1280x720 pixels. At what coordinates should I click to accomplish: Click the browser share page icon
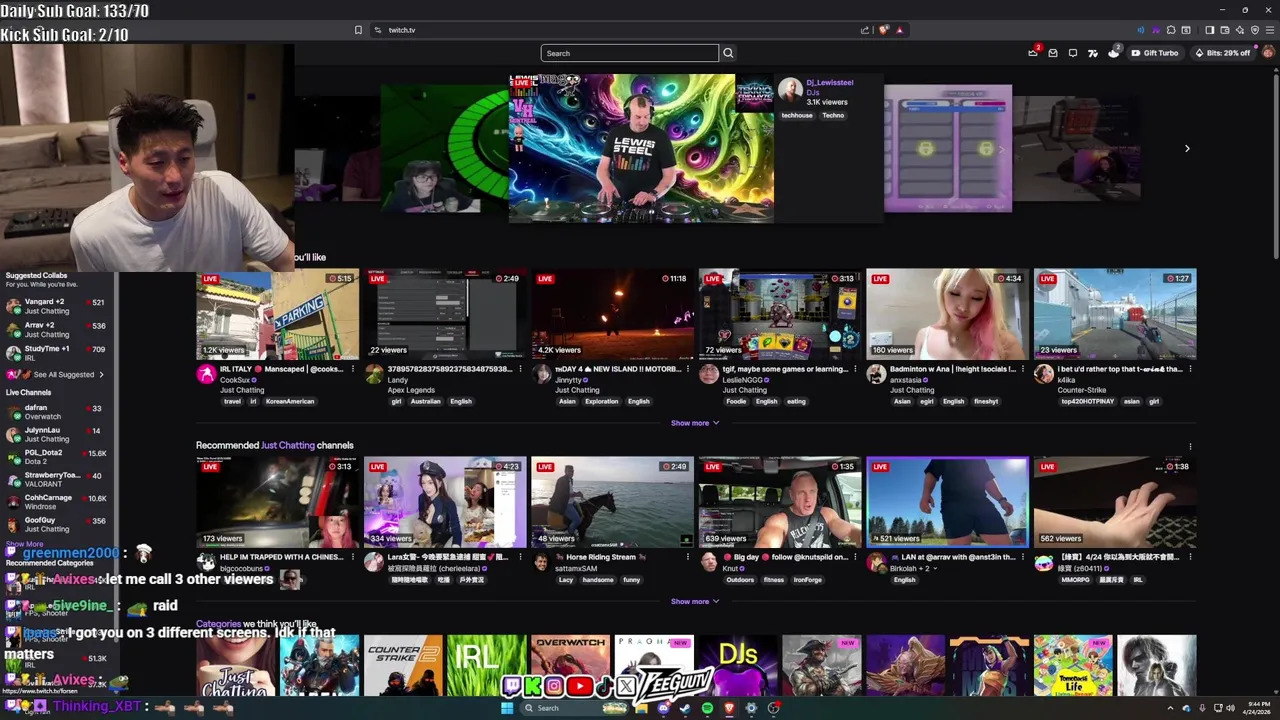pos(865,30)
